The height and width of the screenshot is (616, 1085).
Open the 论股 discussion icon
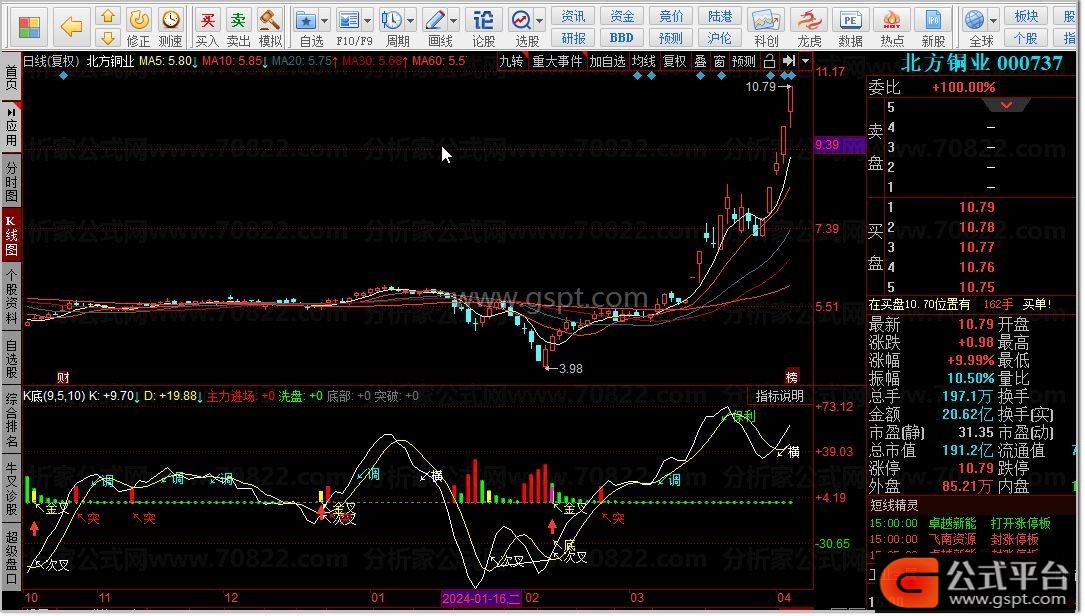pos(483,19)
